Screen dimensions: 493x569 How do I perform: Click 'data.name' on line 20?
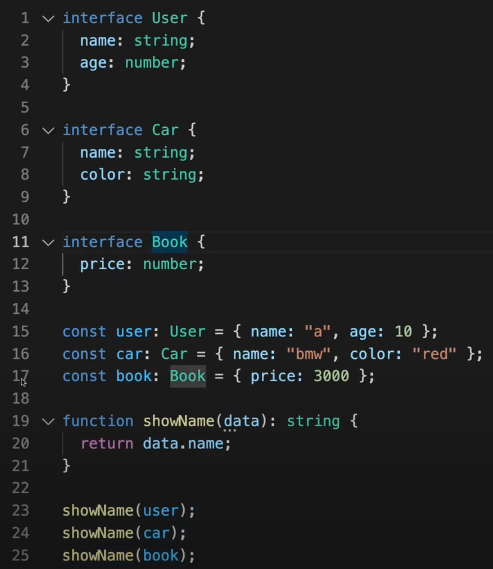click(x=183, y=444)
